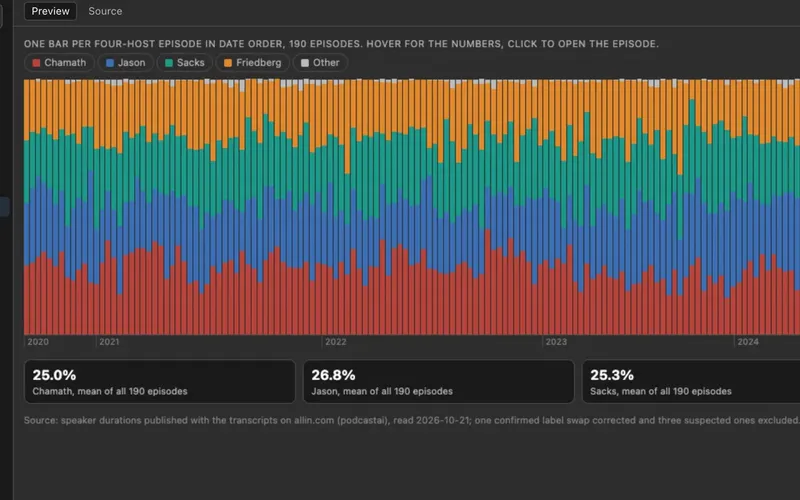The image size is (800, 500).
Task: Click the orange Friedberg color square
Action: 228,63
